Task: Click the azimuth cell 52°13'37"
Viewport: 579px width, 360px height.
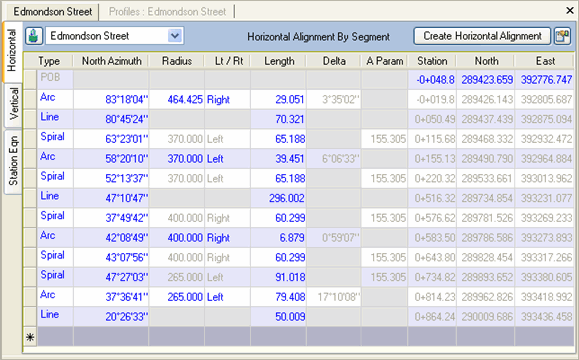Action: (111, 178)
